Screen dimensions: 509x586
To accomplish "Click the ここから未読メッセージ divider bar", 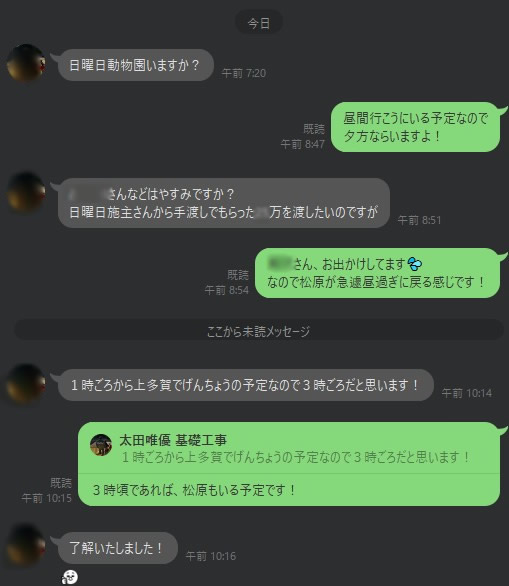I will 259,331.
